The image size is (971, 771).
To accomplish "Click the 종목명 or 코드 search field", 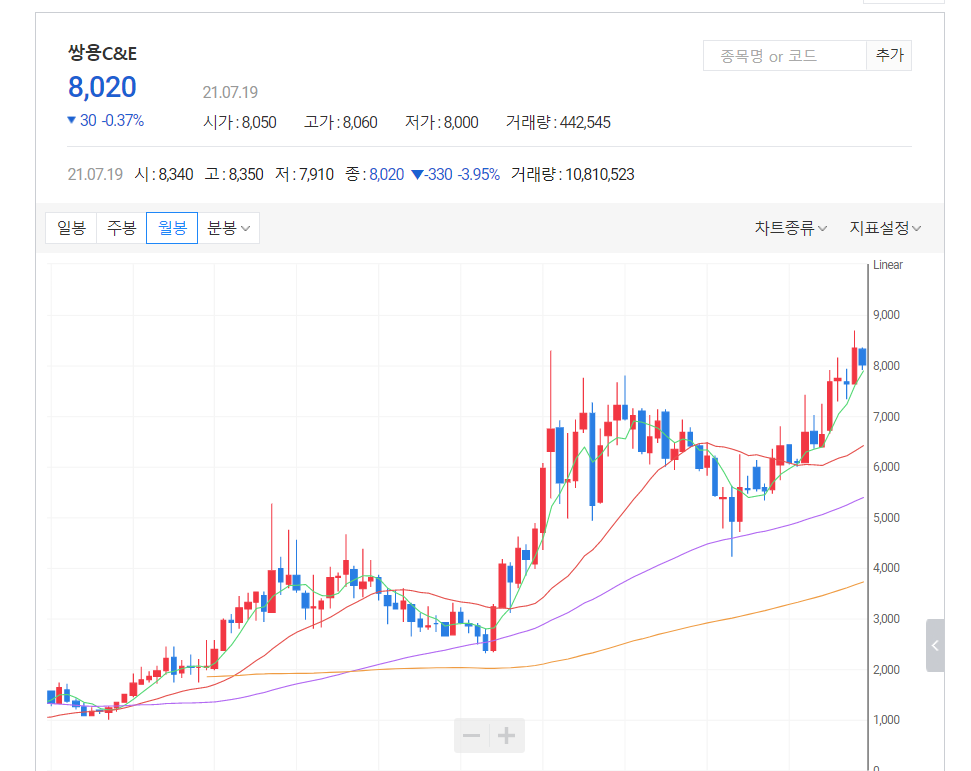I will tap(785, 56).
